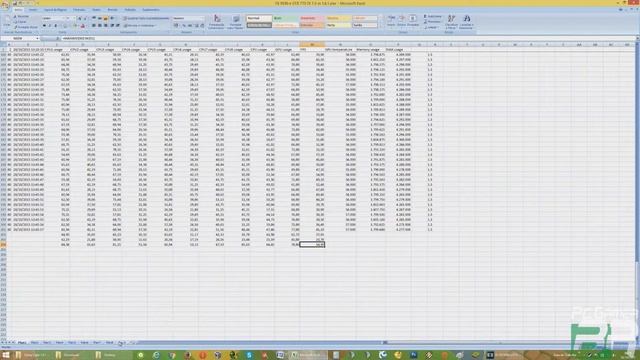Screen dimensions: 640x360
Task: Align text to top of cell
Action: (93, 18)
